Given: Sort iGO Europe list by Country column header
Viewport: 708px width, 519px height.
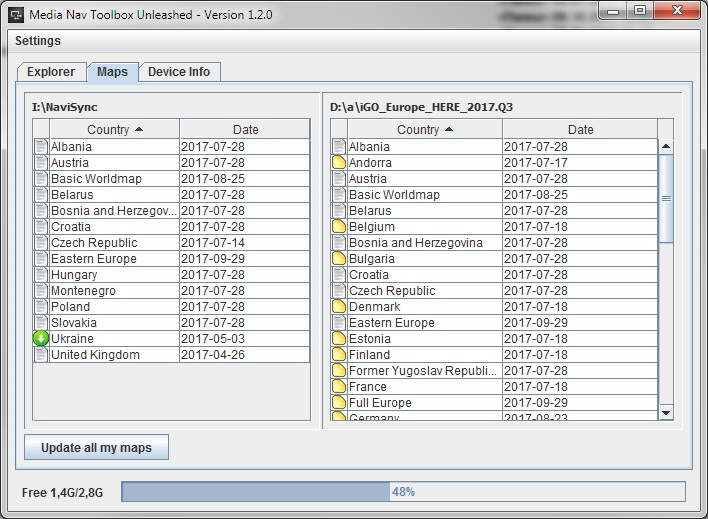Looking at the screenshot, I should [x=424, y=130].
